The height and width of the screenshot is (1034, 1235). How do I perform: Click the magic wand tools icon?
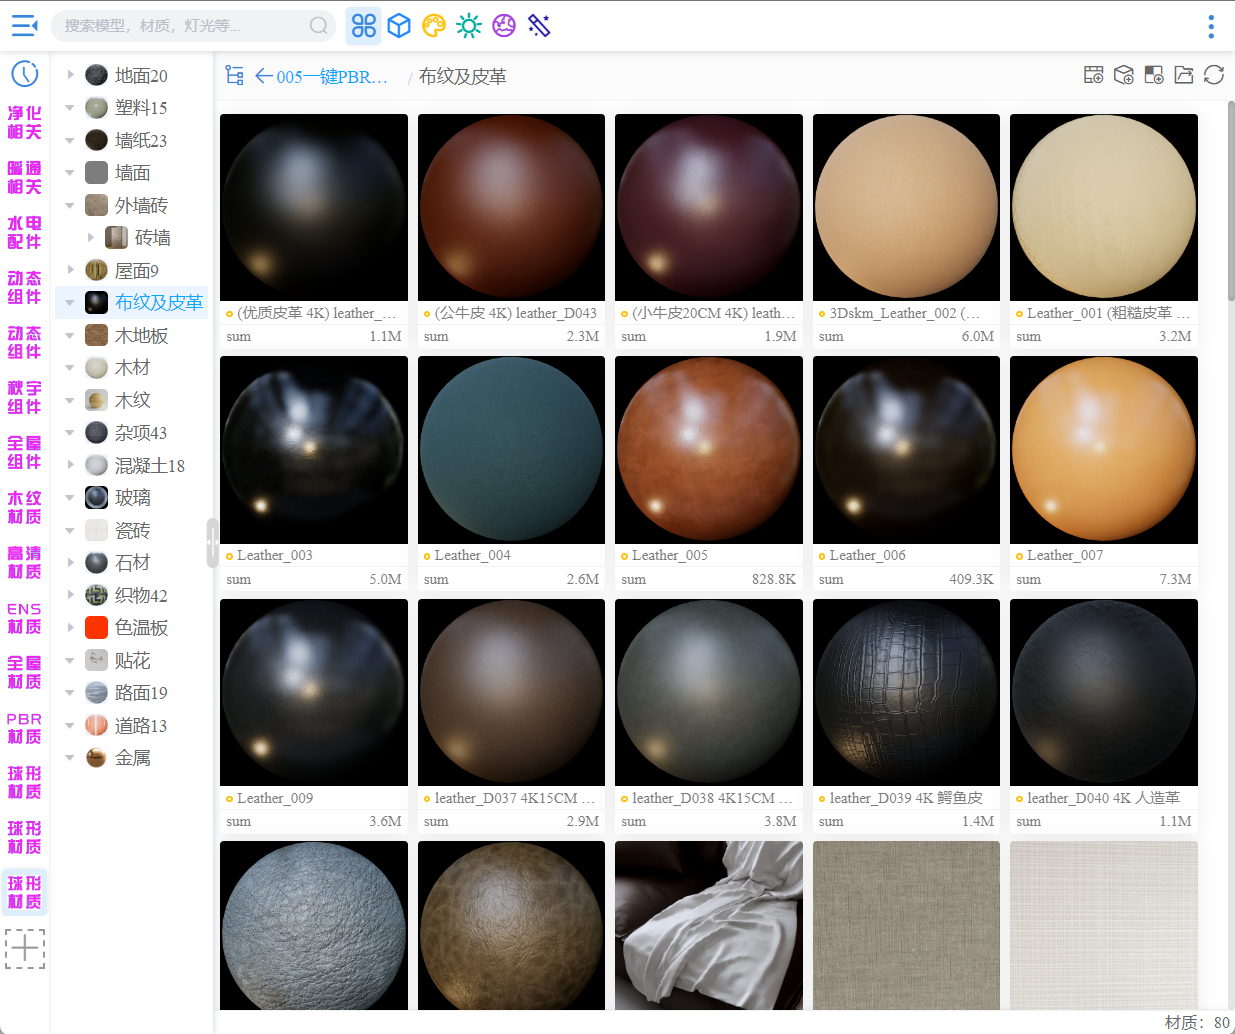539,26
